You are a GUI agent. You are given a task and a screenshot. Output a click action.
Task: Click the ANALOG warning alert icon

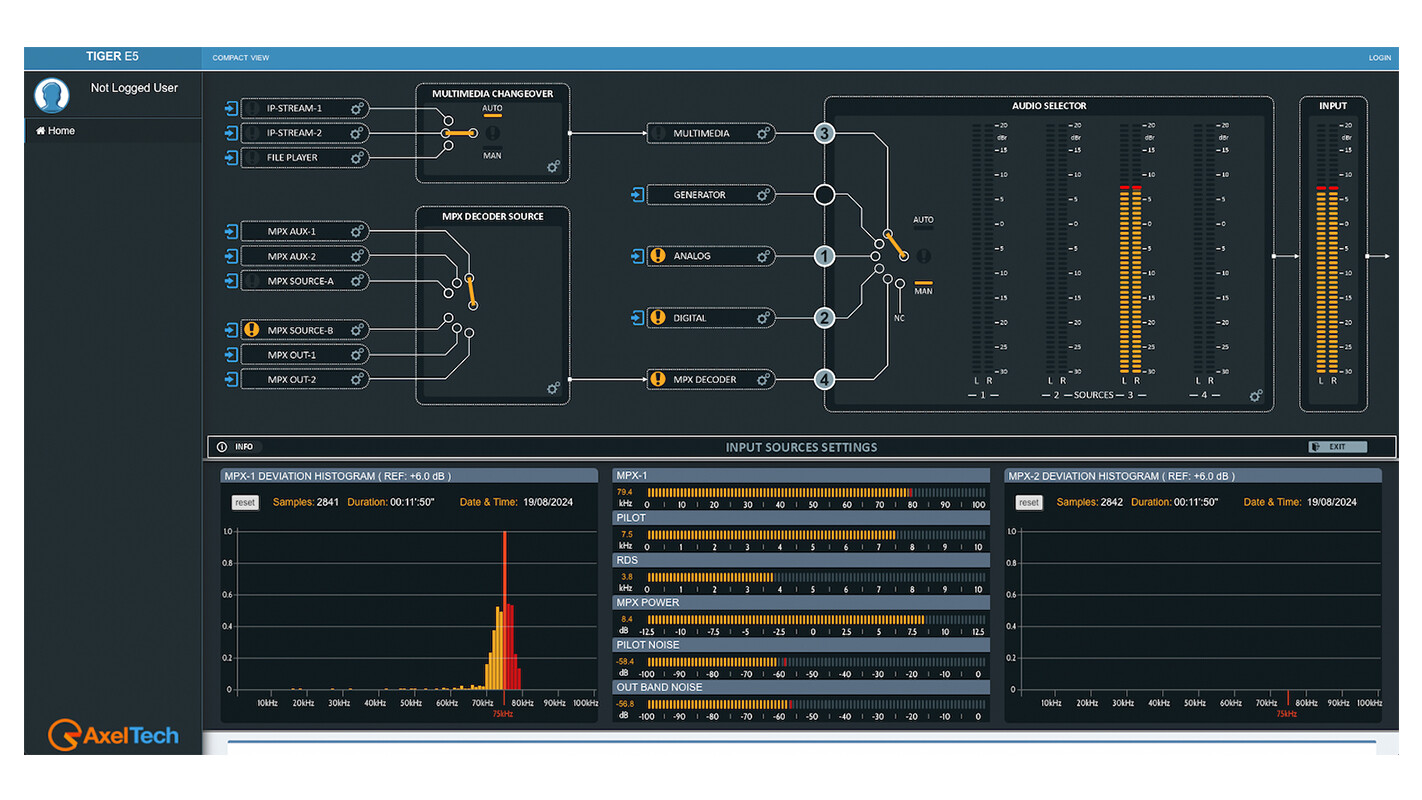coord(657,256)
